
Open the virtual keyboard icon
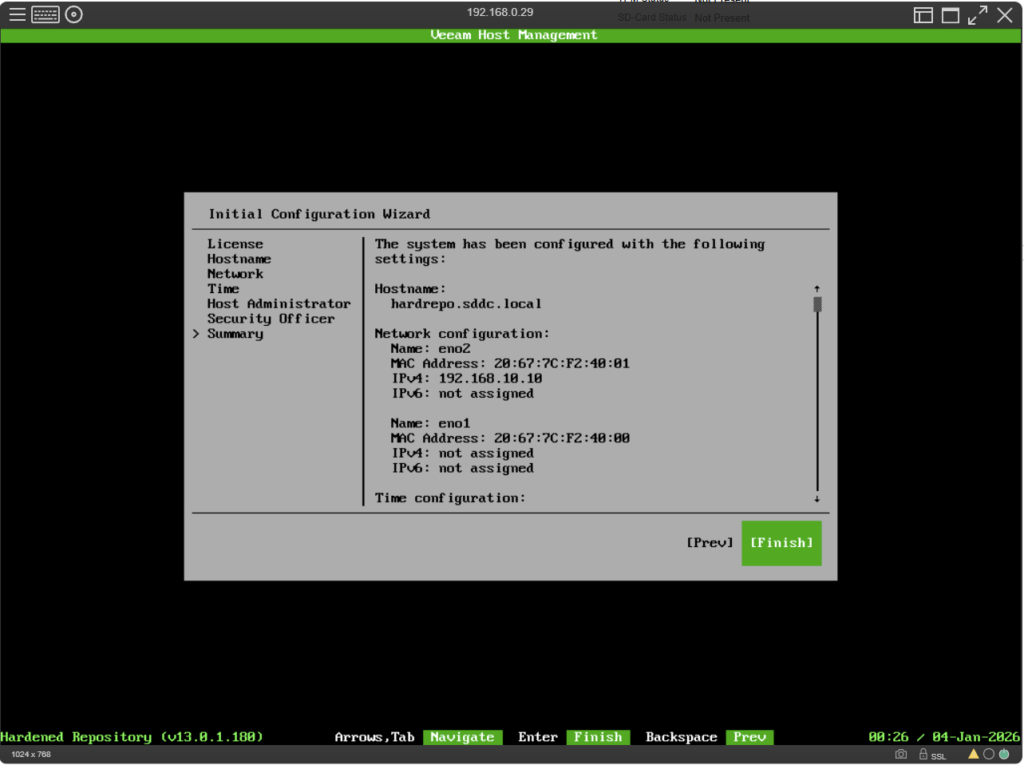pos(45,14)
